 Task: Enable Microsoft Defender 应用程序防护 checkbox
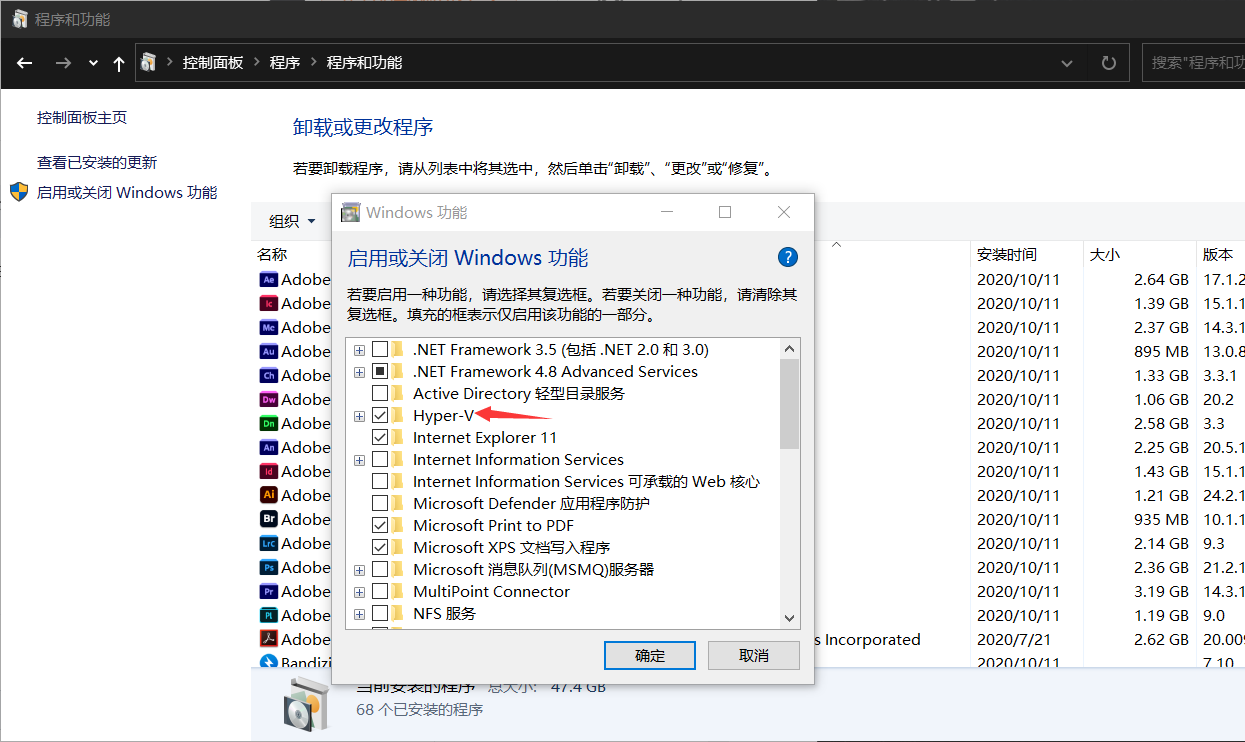coord(380,504)
